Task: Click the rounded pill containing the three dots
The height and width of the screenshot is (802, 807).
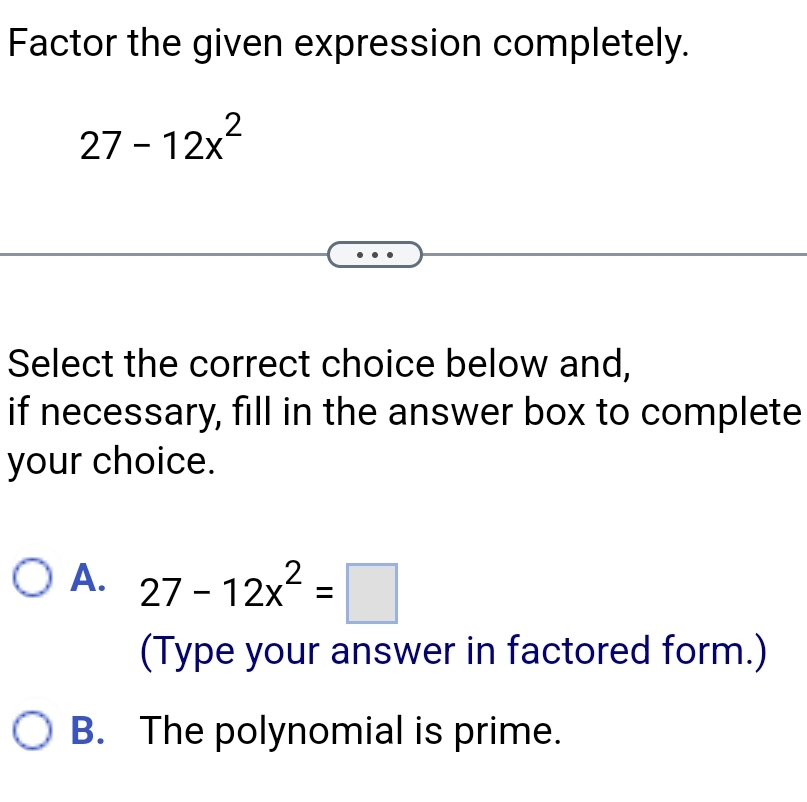Action: (373, 255)
